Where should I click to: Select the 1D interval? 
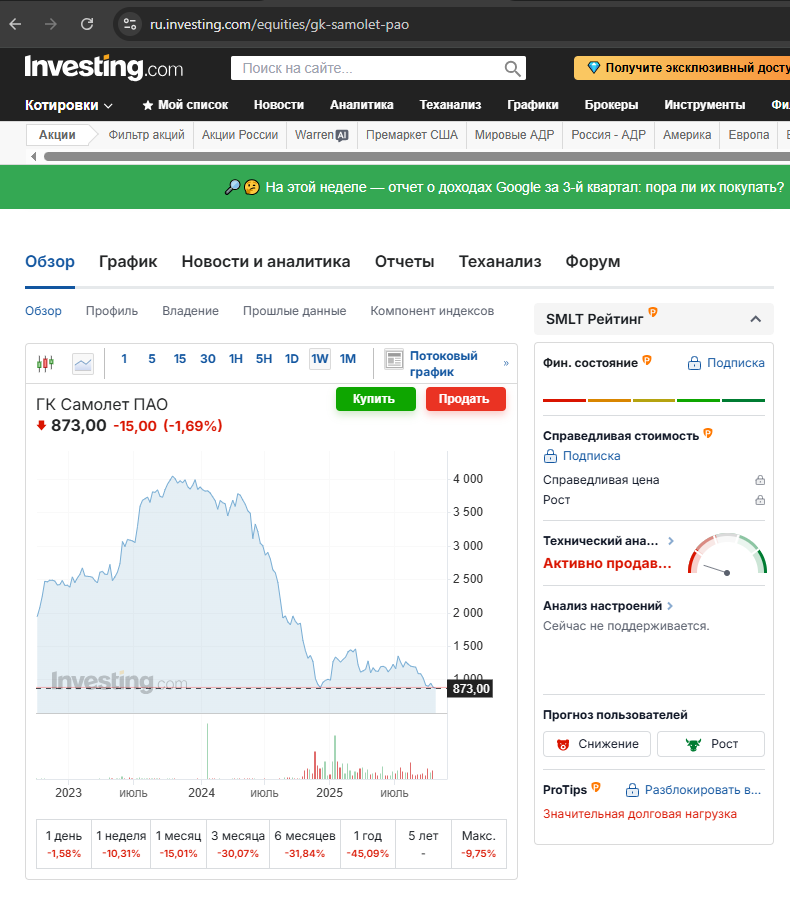292,359
